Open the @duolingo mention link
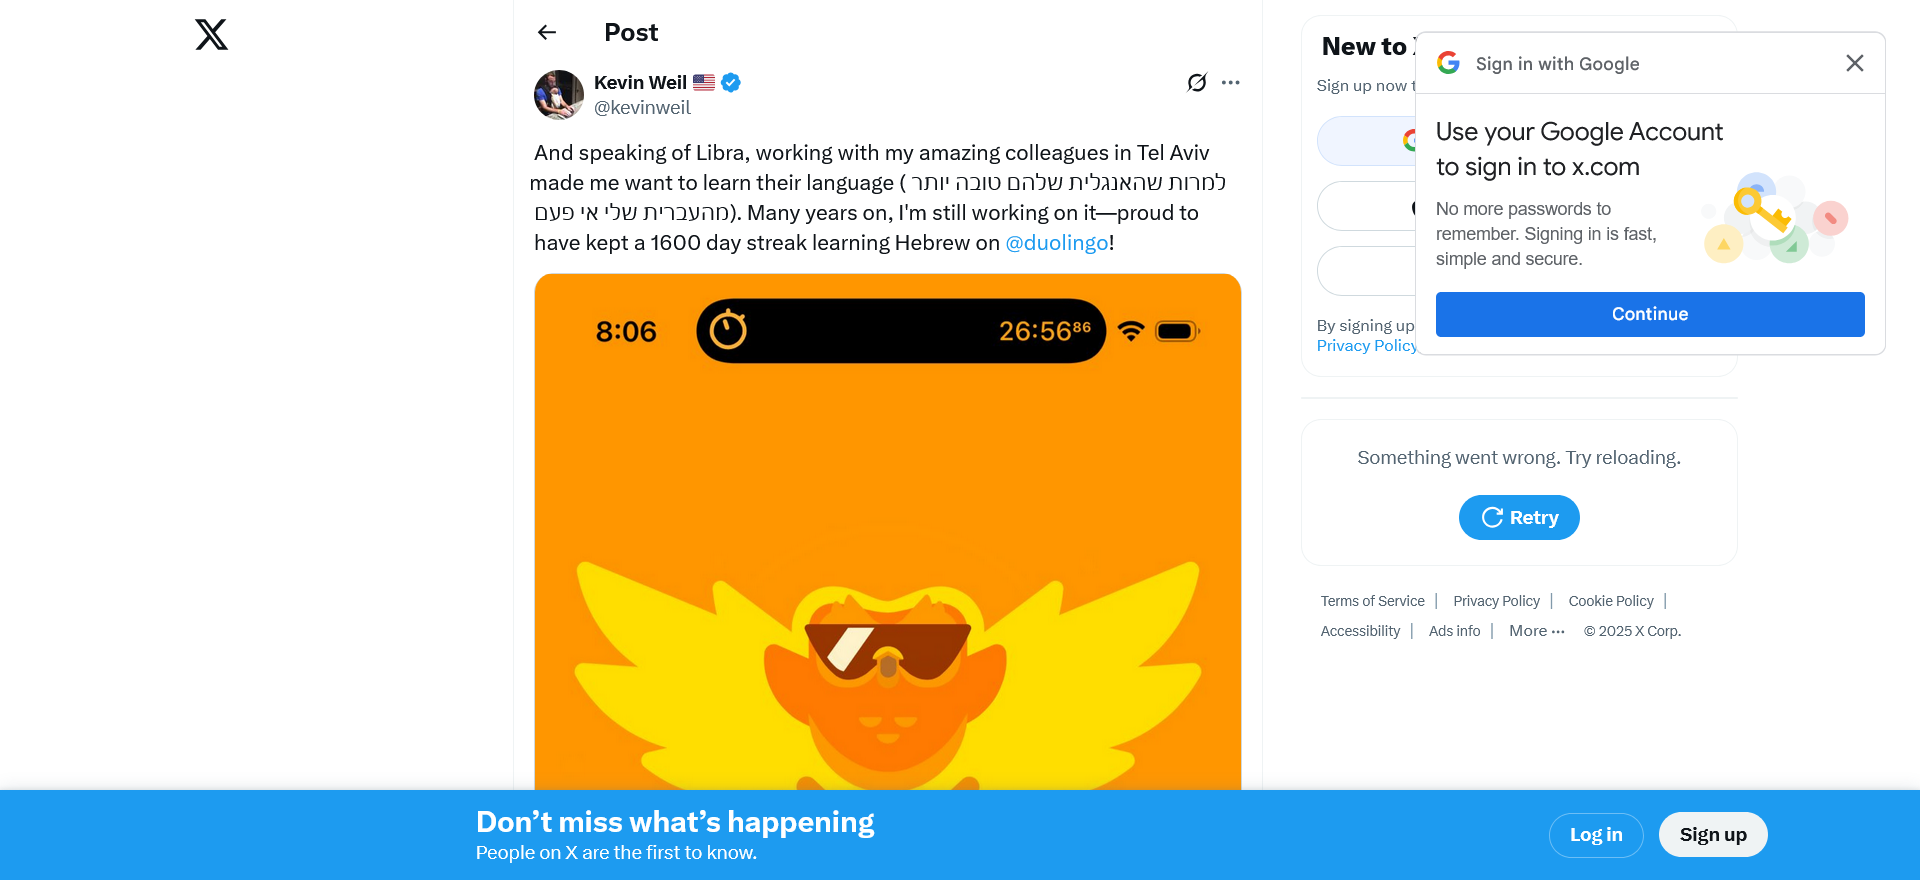The image size is (1920, 880). tap(1057, 243)
